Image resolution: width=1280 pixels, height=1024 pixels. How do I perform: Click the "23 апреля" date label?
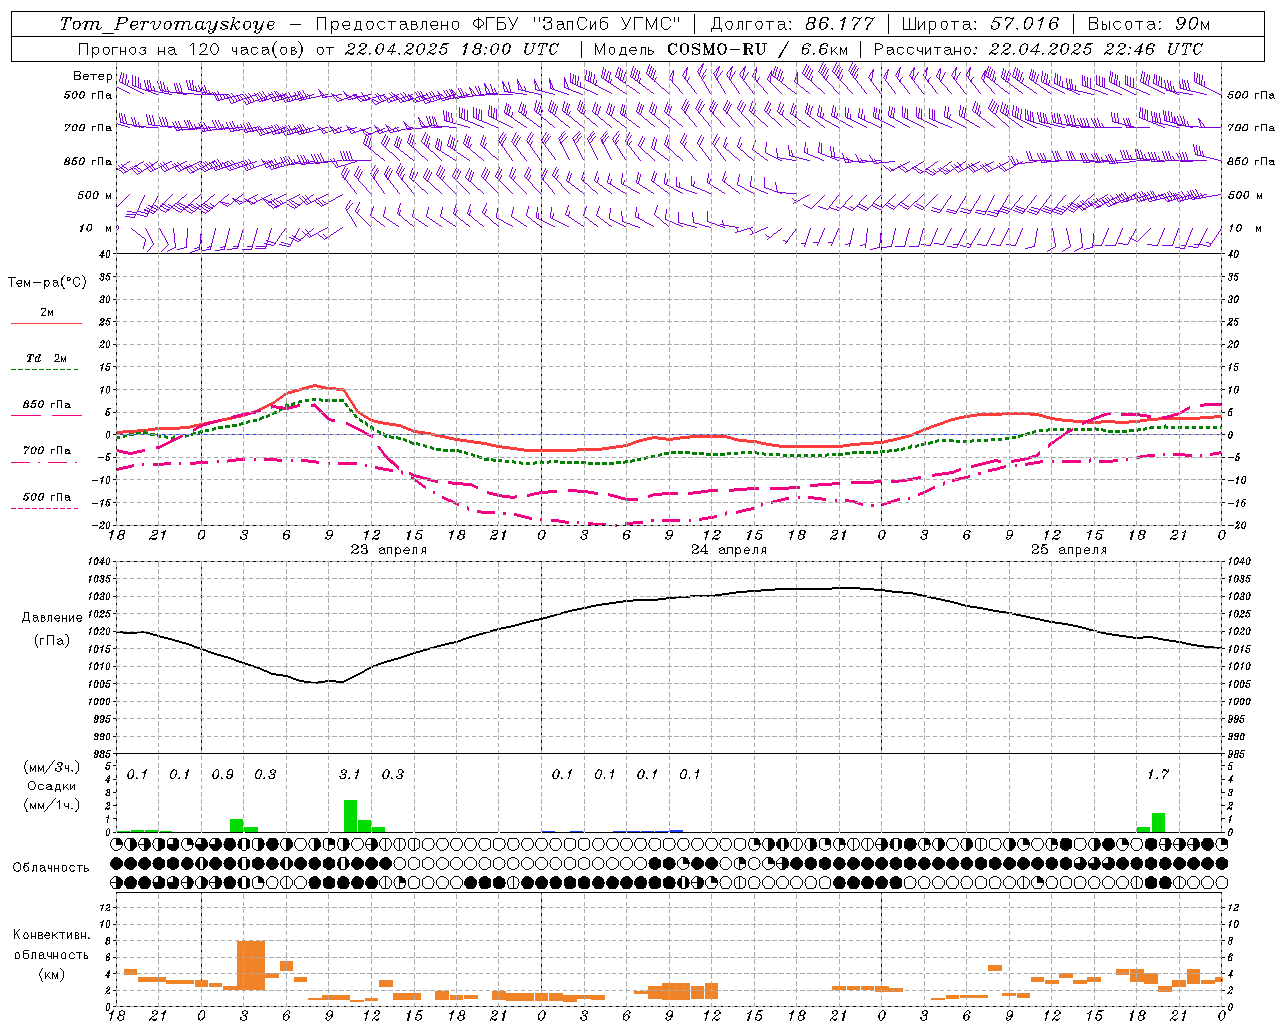coord(388,550)
